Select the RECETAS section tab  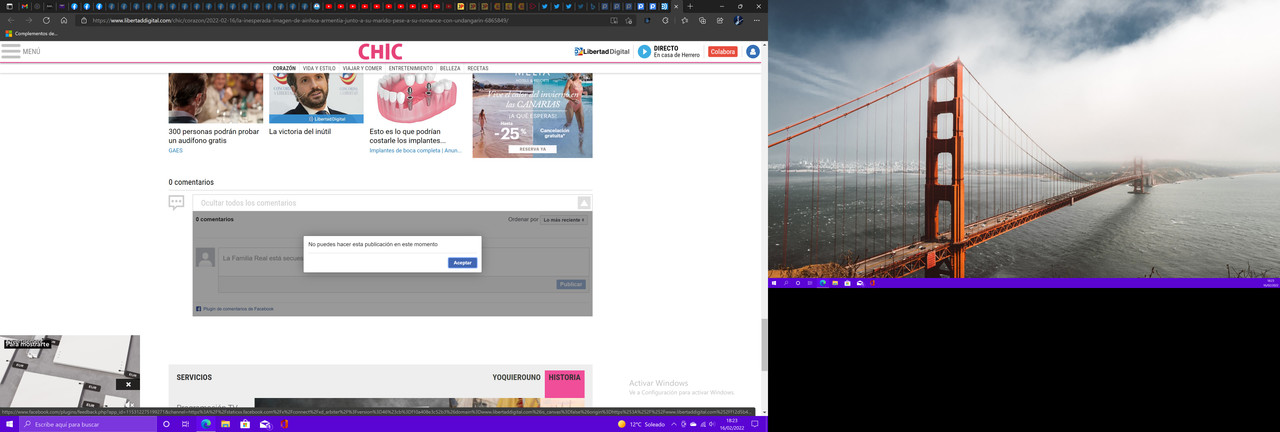tap(478, 68)
